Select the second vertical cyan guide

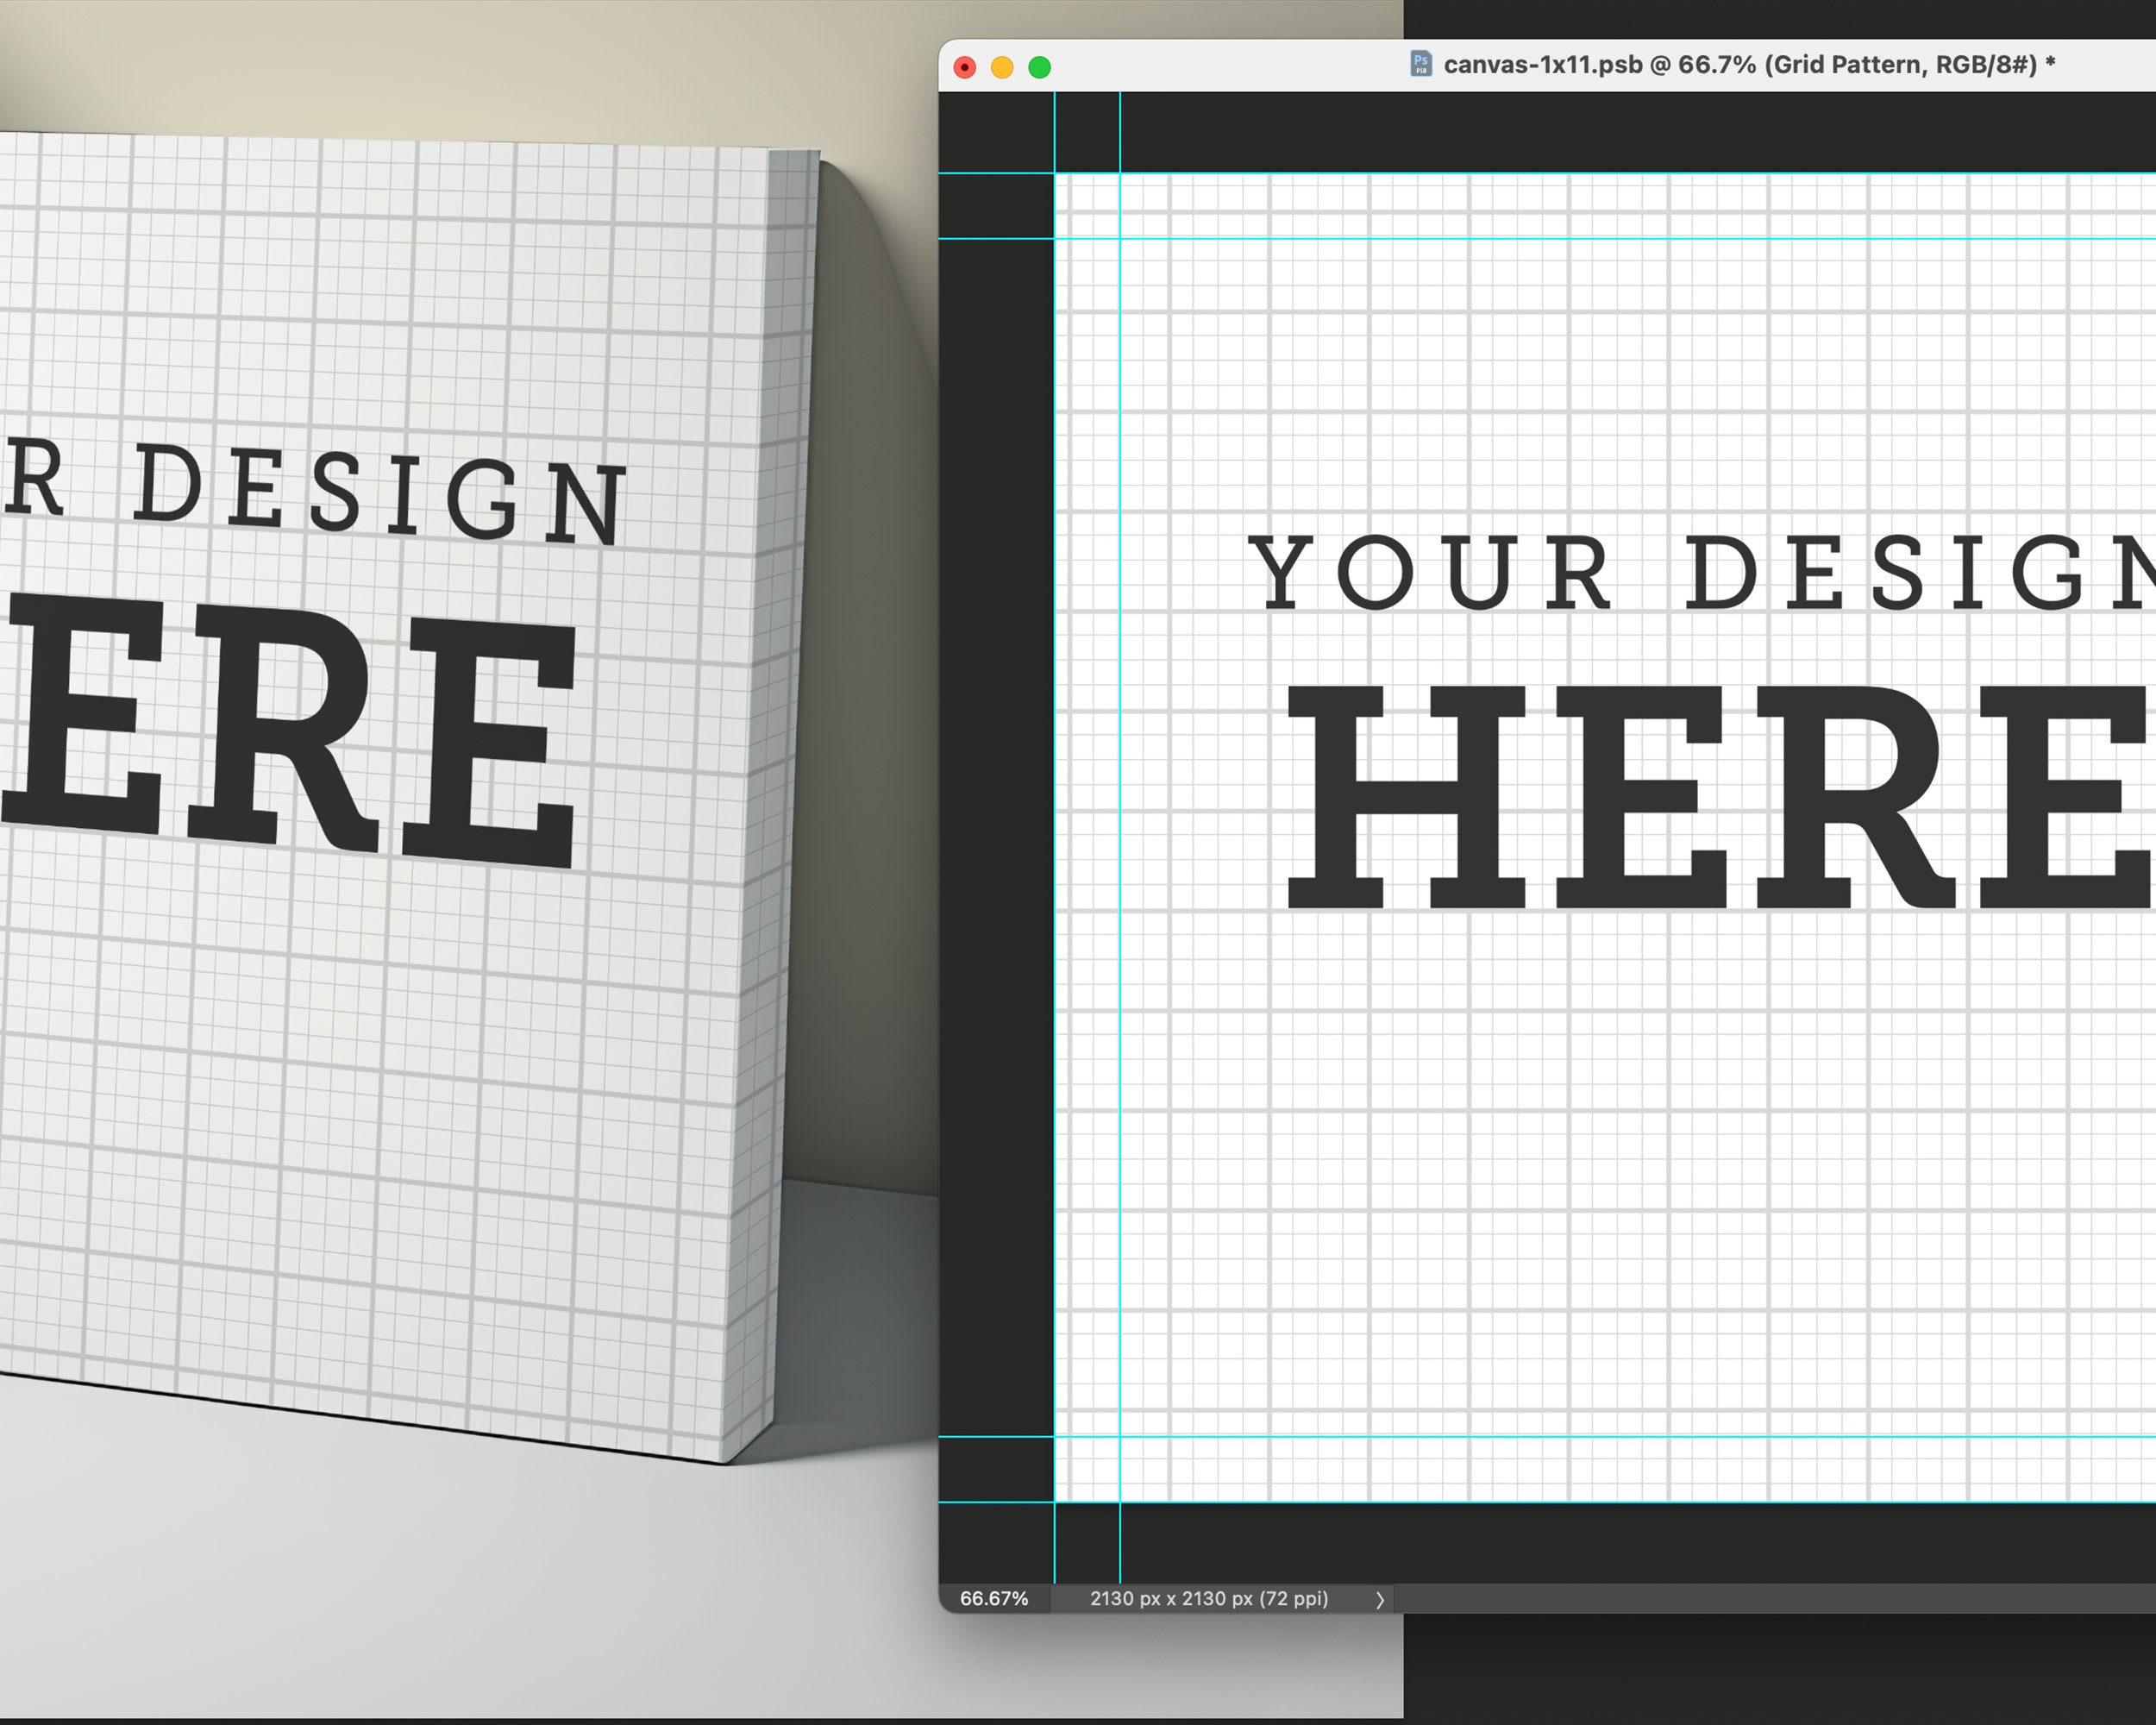[1120, 800]
